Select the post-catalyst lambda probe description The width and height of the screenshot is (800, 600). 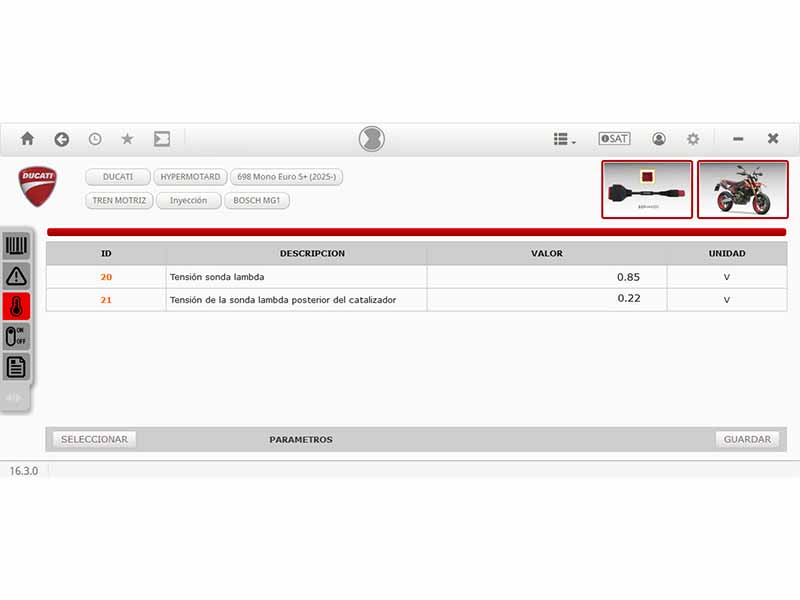coord(283,300)
